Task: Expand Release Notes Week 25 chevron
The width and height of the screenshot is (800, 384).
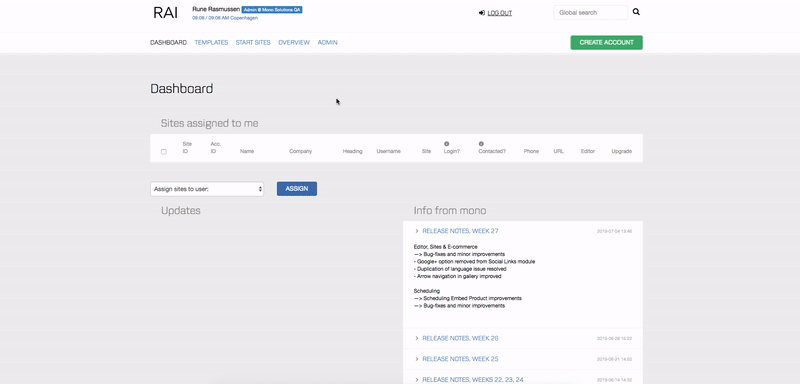Action: tap(417, 359)
